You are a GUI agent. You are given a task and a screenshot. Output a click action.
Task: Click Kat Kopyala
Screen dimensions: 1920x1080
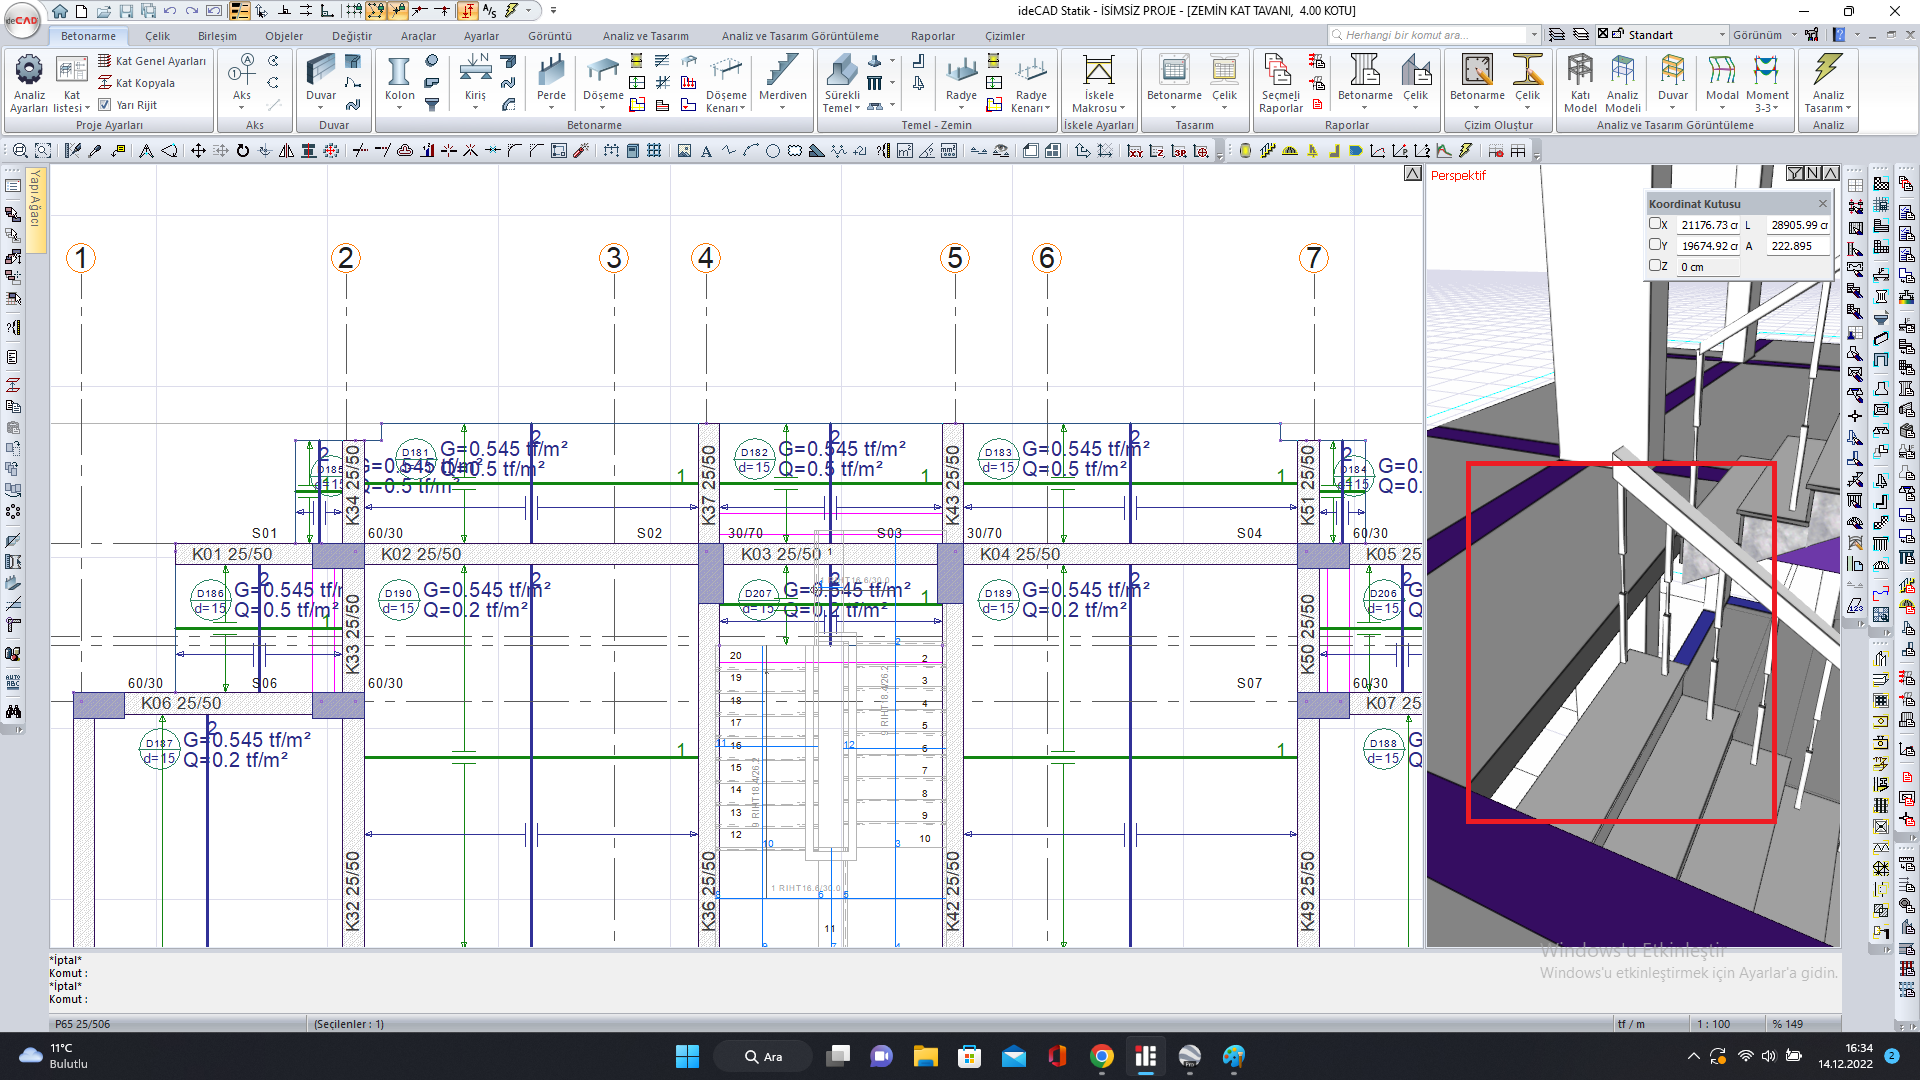pyautogui.click(x=136, y=83)
